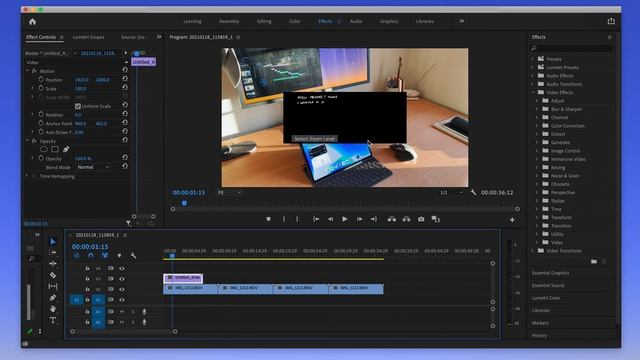Toggle the Motion effect fx switch
This screenshot has width=640, height=360.
coord(34,71)
